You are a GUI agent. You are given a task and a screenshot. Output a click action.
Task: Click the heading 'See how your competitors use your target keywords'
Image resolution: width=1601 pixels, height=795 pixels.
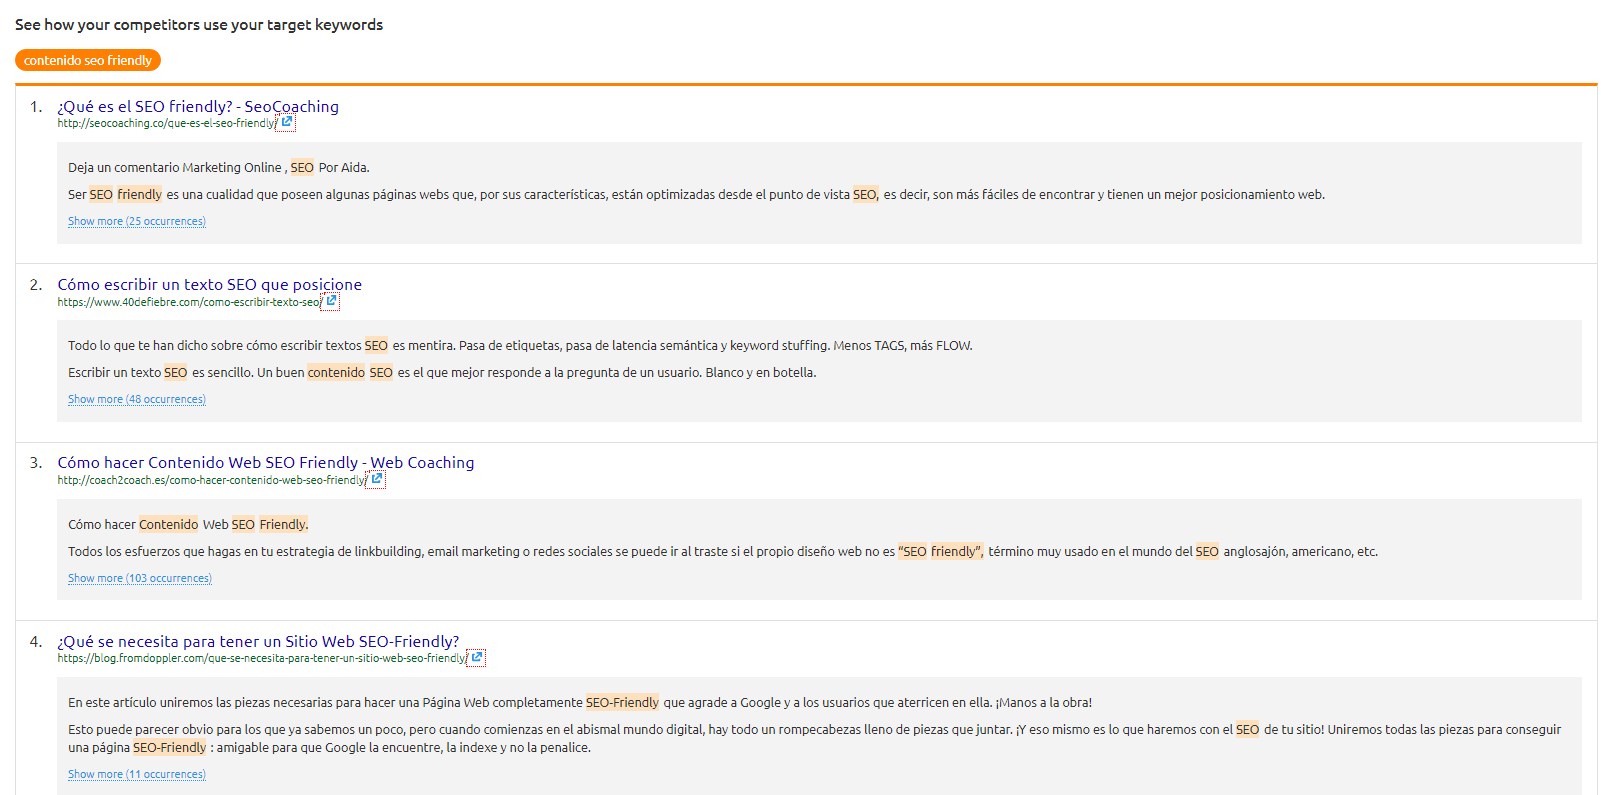tap(199, 24)
